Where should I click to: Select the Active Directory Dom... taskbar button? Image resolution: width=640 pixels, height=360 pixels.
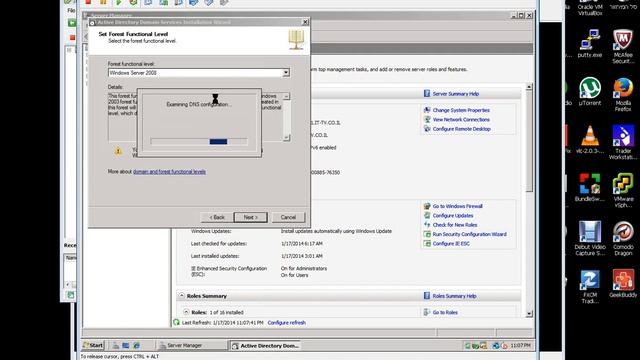click(265, 346)
